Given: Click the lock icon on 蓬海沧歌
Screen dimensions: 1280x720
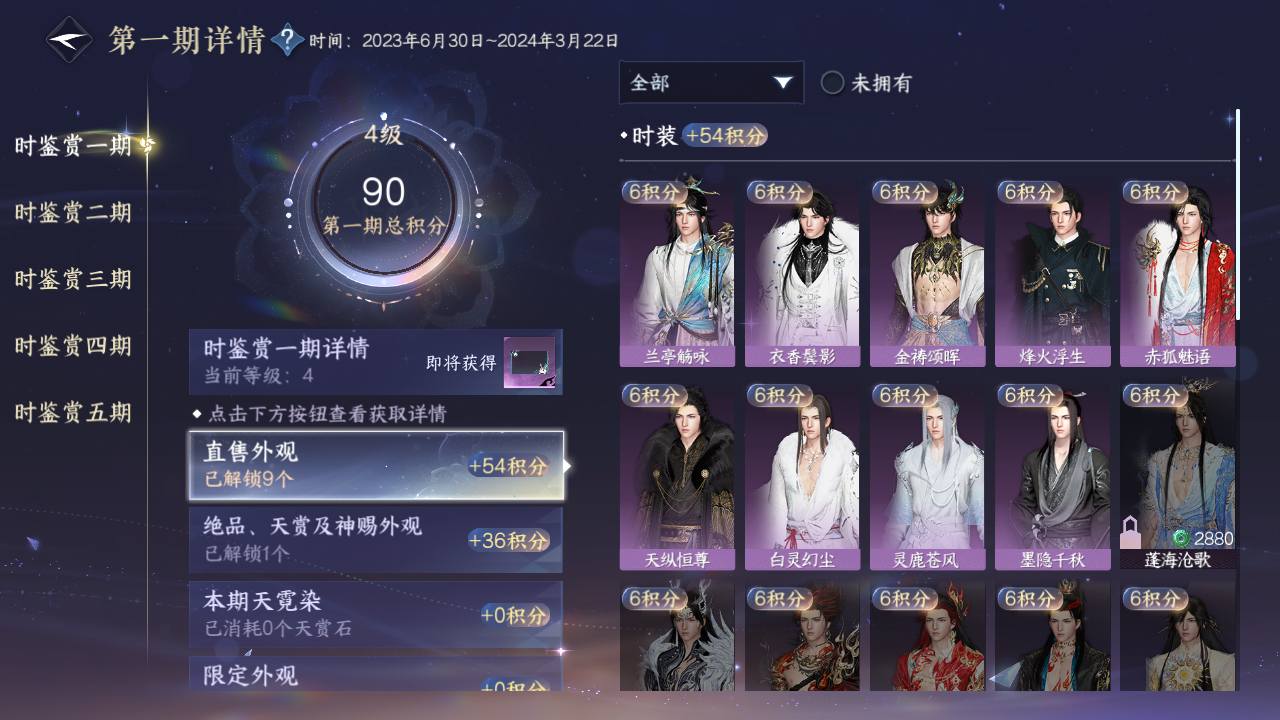Looking at the screenshot, I should coord(1129,533).
